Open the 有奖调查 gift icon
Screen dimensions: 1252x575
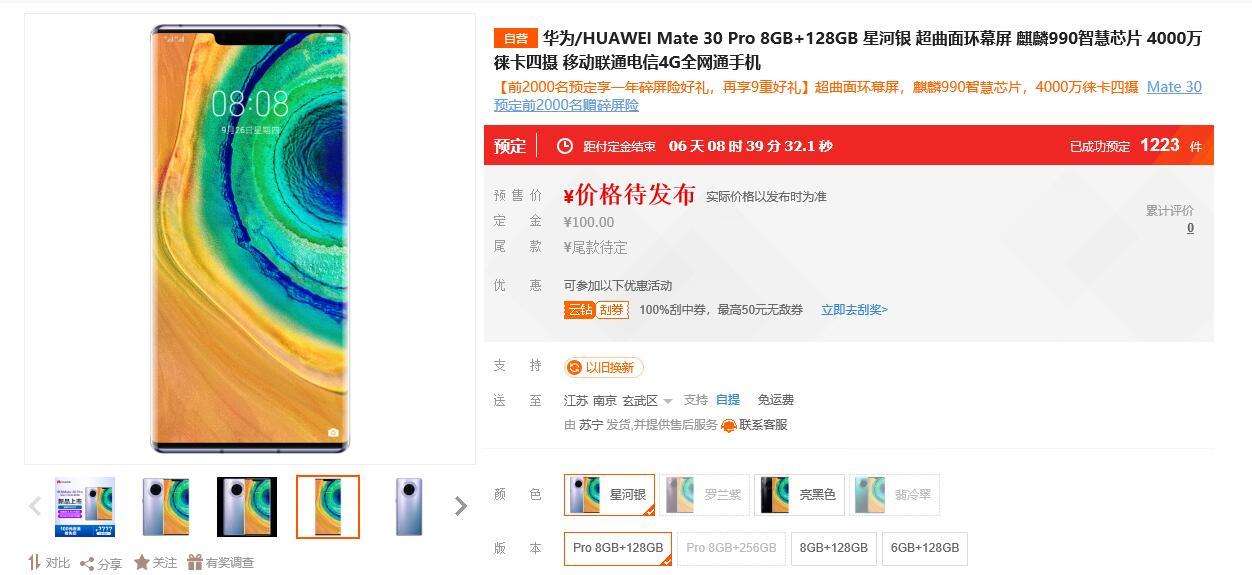(195, 563)
